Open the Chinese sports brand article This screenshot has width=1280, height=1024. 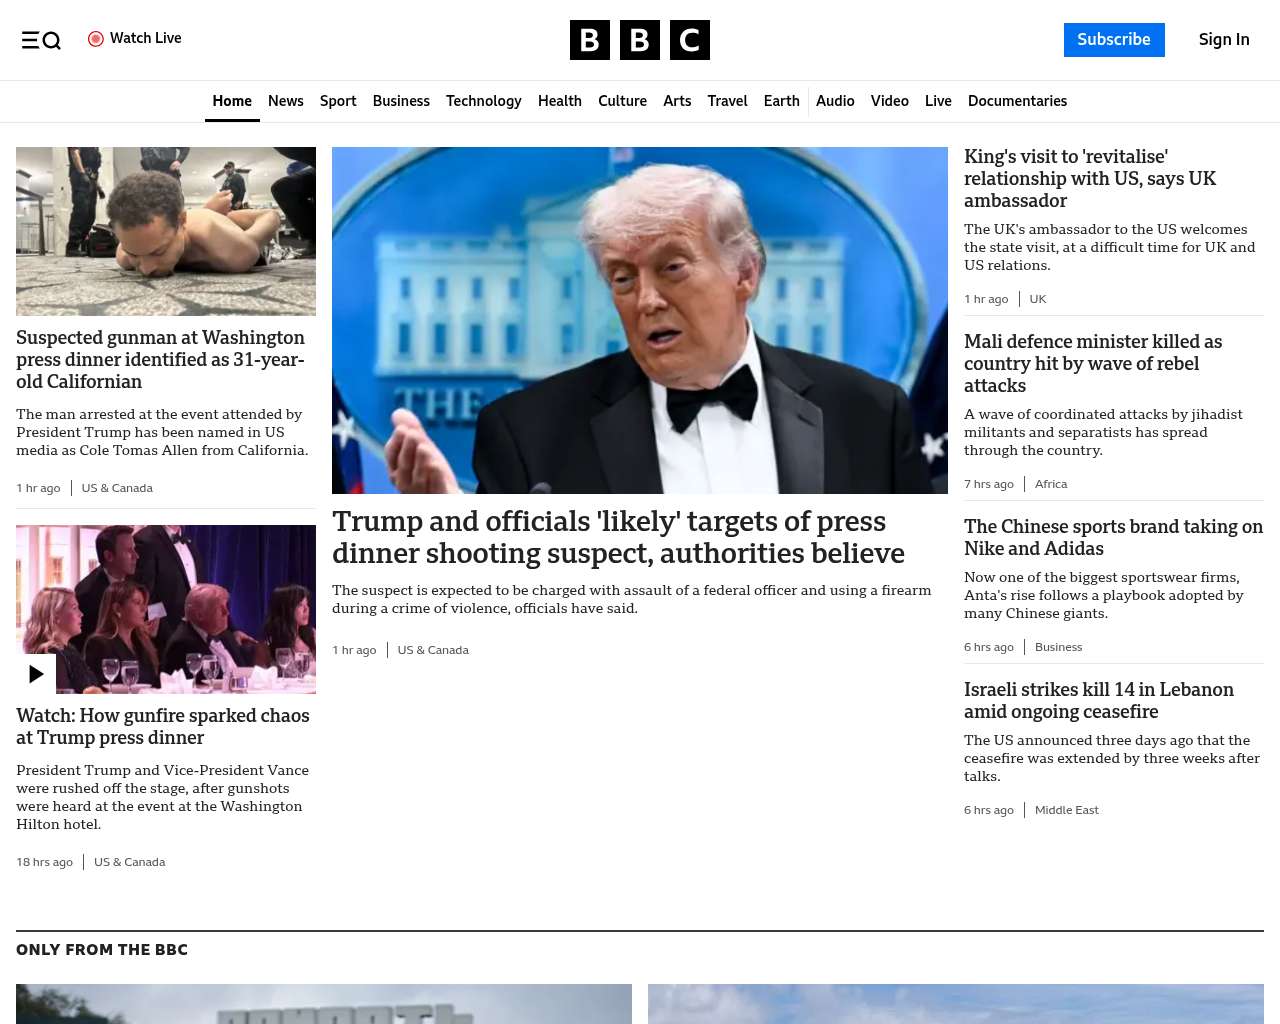pos(1113,538)
